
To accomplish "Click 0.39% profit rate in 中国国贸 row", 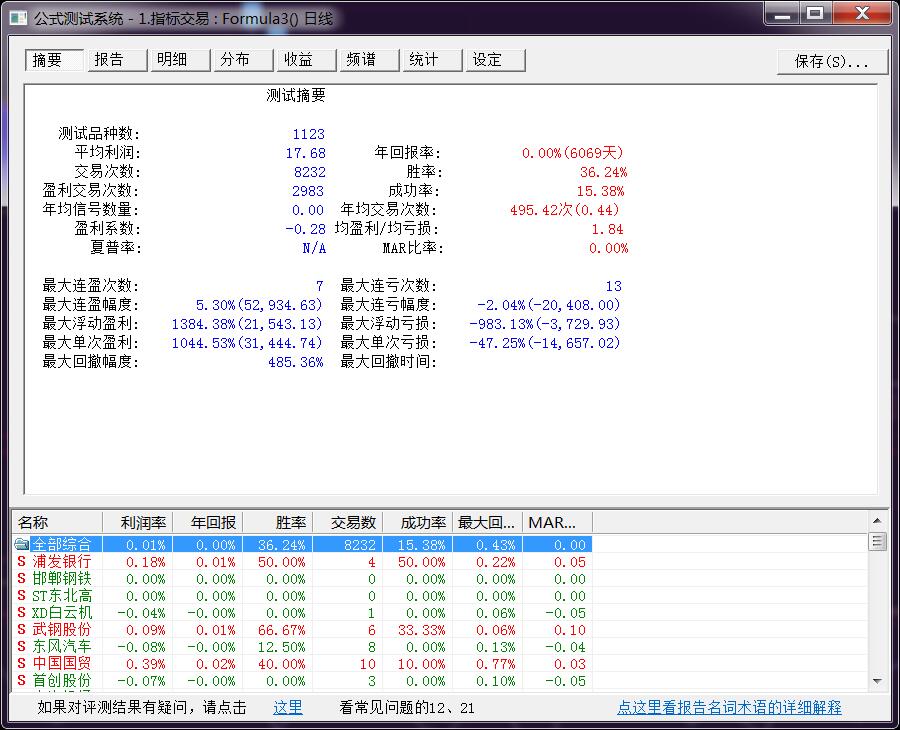I will (146, 664).
